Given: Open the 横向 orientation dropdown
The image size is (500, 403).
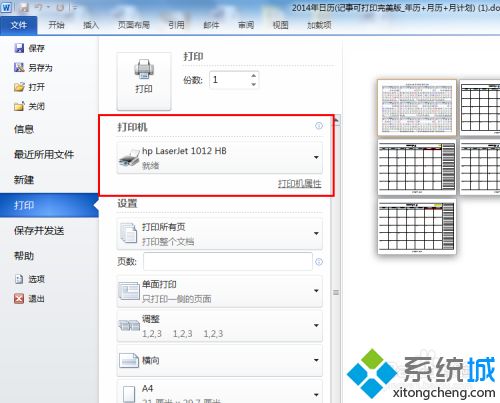Looking at the screenshot, I should (x=220, y=360).
